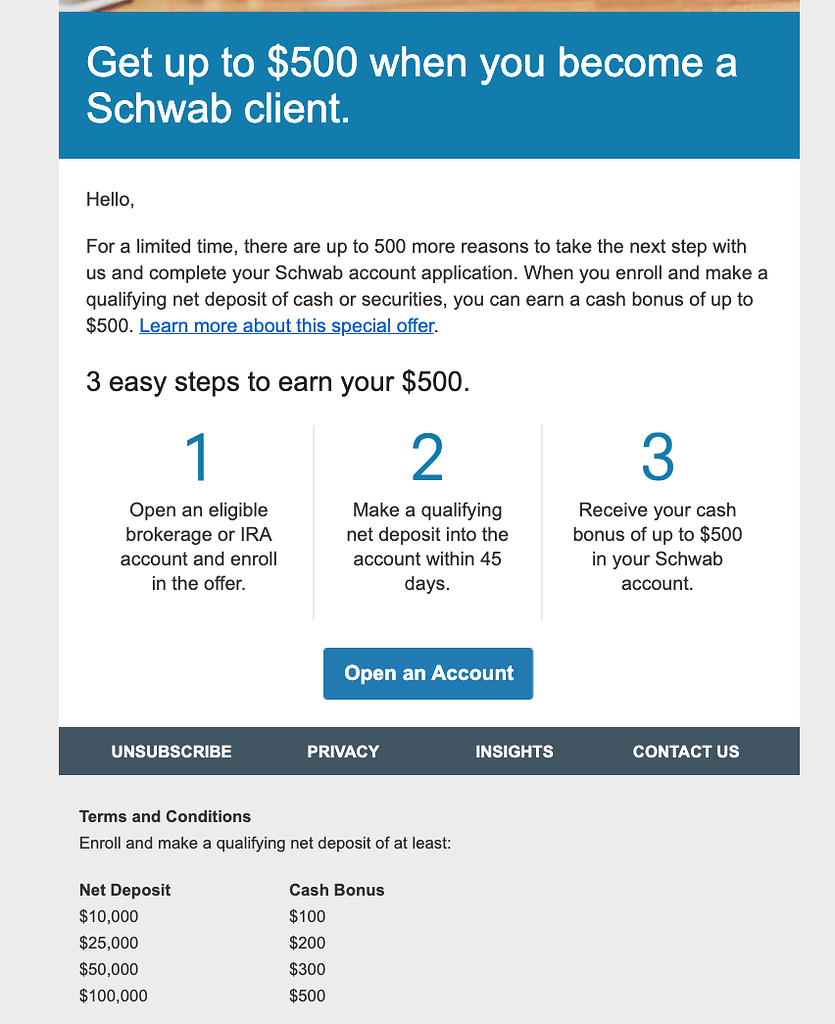Click the large blue number 3 step icon
The width and height of the screenshot is (835, 1024).
tap(658, 457)
